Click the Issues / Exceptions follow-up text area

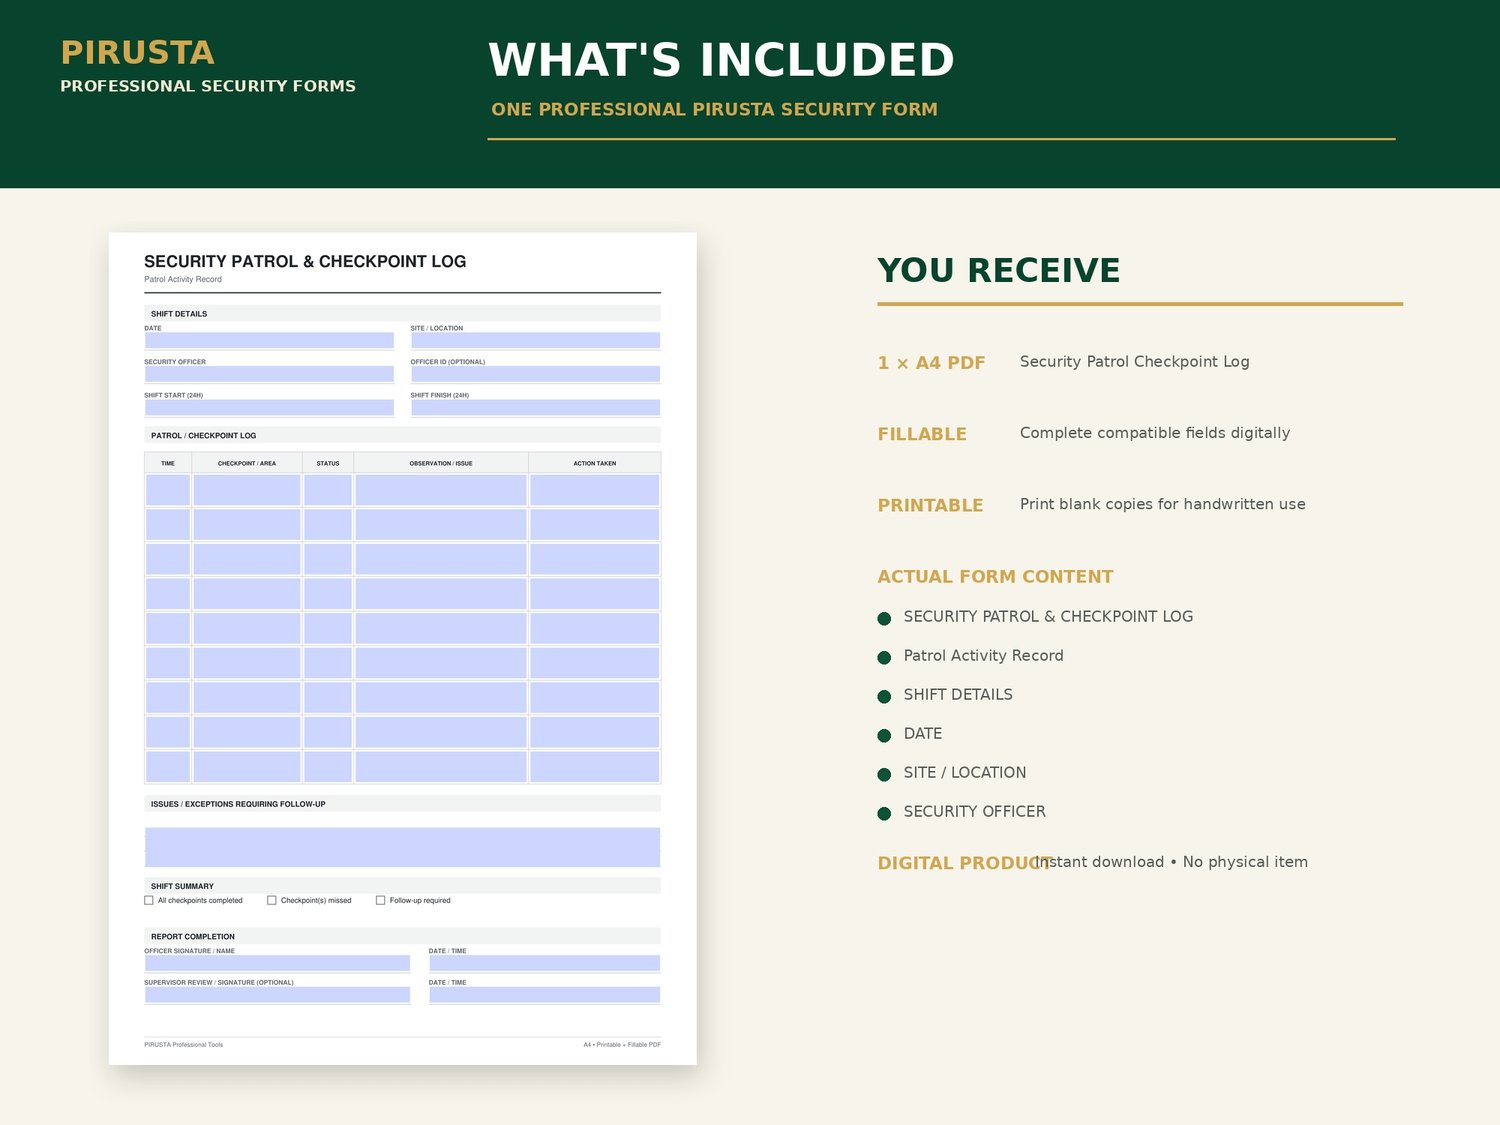coord(402,847)
